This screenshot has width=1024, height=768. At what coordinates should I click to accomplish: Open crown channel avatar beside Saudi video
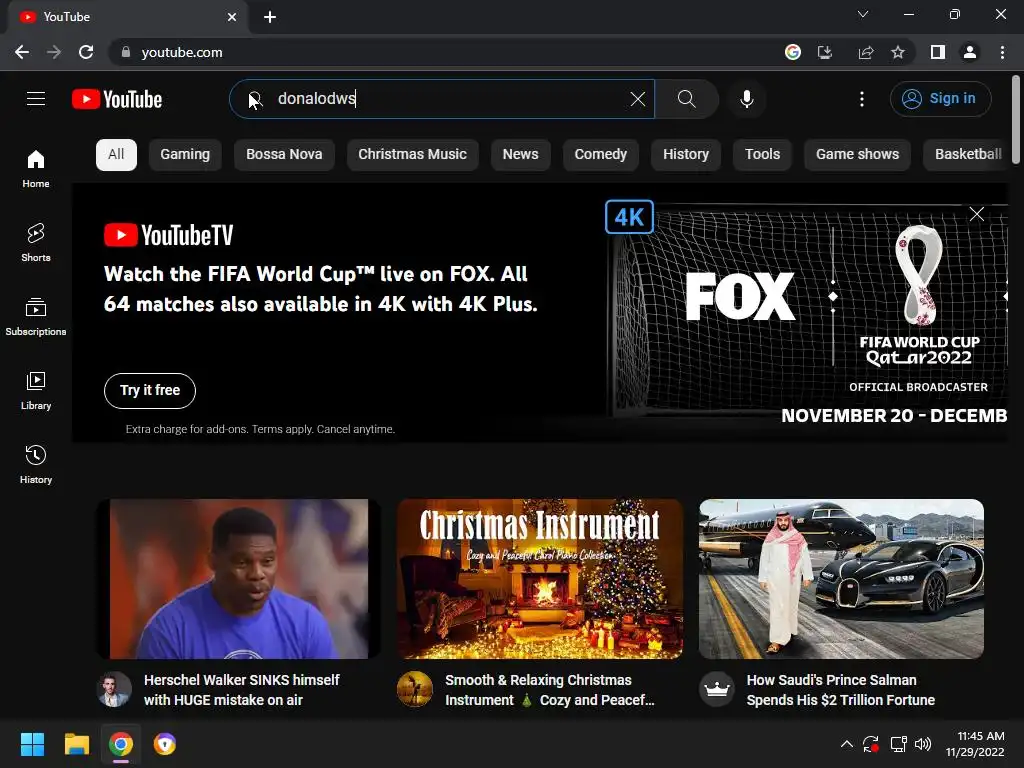point(716,689)
